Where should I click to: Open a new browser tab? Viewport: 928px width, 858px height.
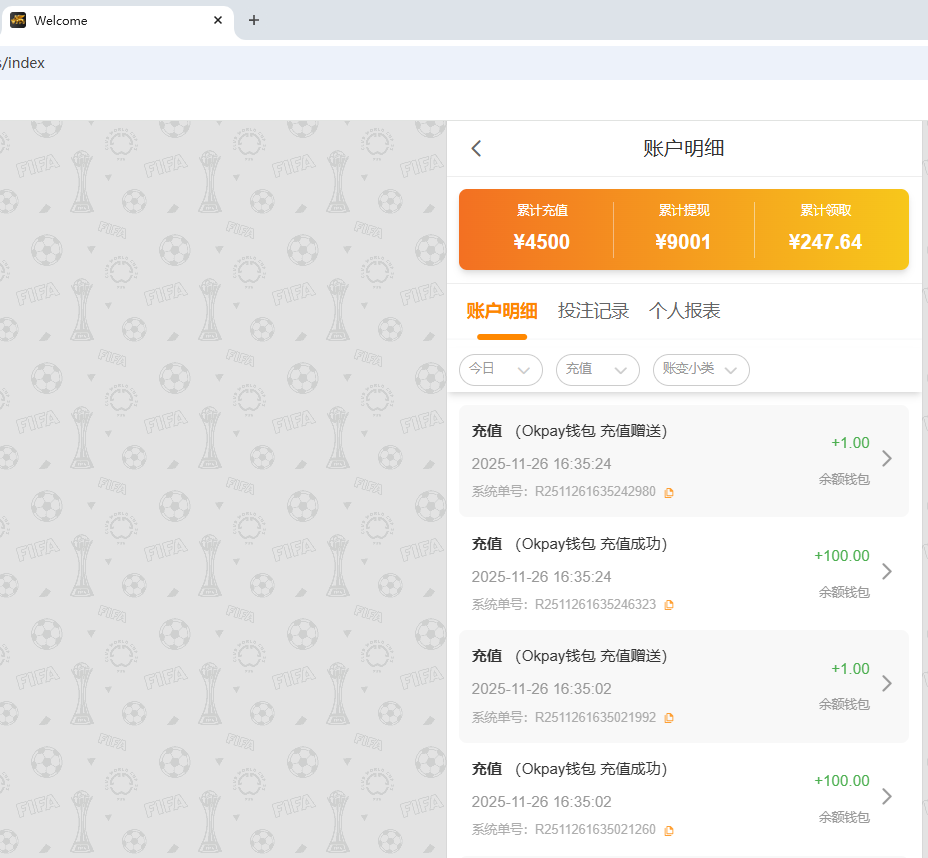[x=254, y=20]
